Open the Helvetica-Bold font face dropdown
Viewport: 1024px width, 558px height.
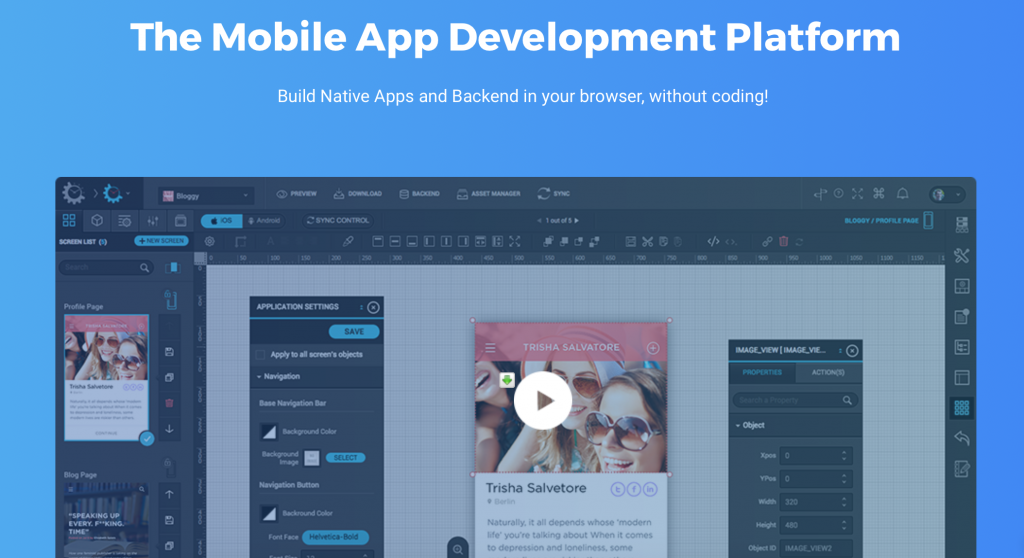click(x=335, y=537)
